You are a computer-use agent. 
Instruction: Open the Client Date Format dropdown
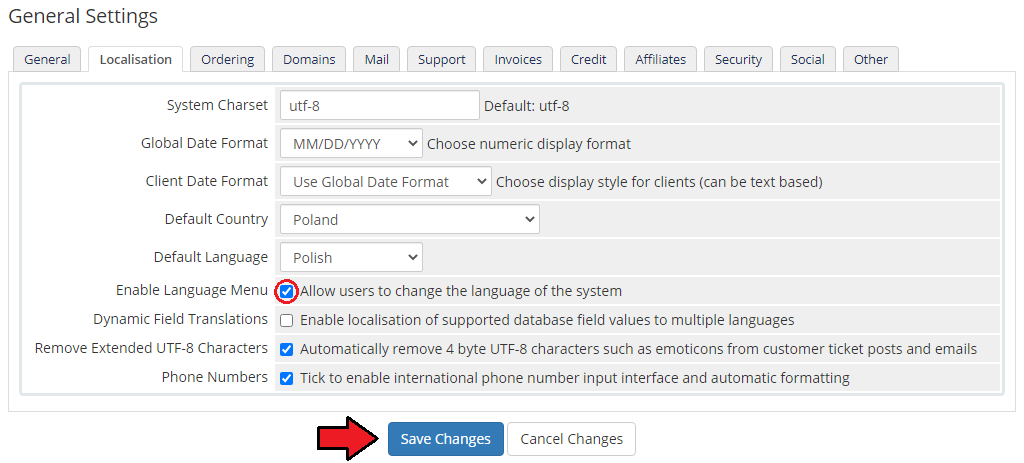pyautogui.click(x=386, y=182)
